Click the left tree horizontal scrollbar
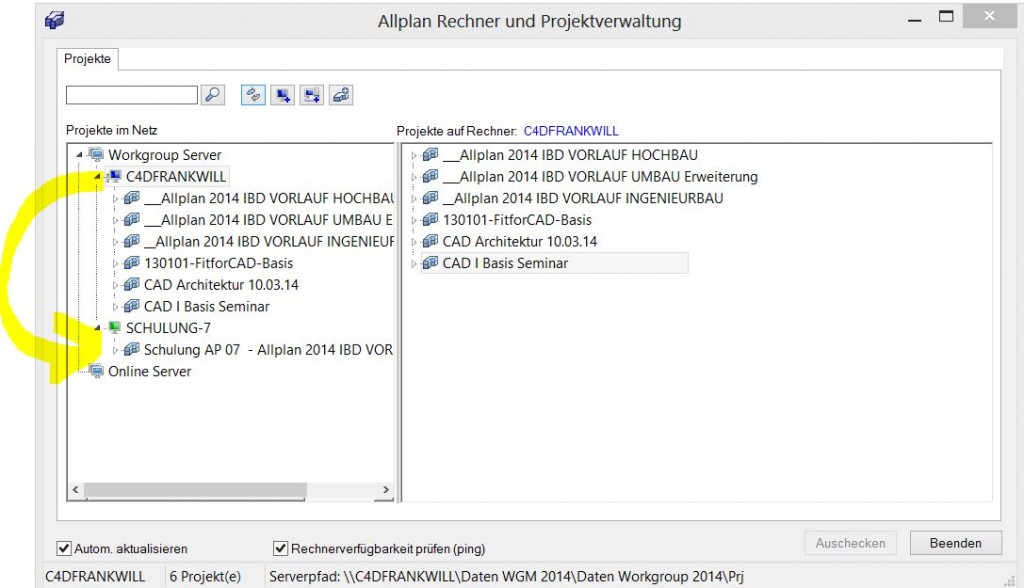 click(x=230, y=490)
